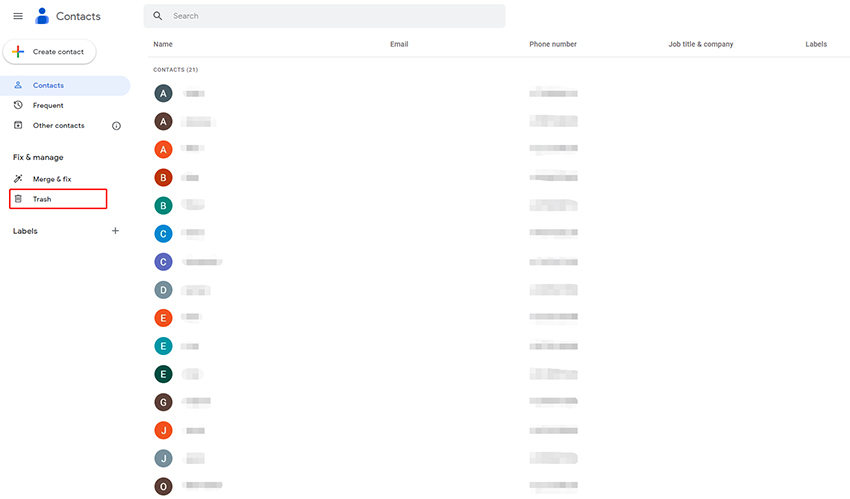Click the Job title & company header

click(700, 44)
